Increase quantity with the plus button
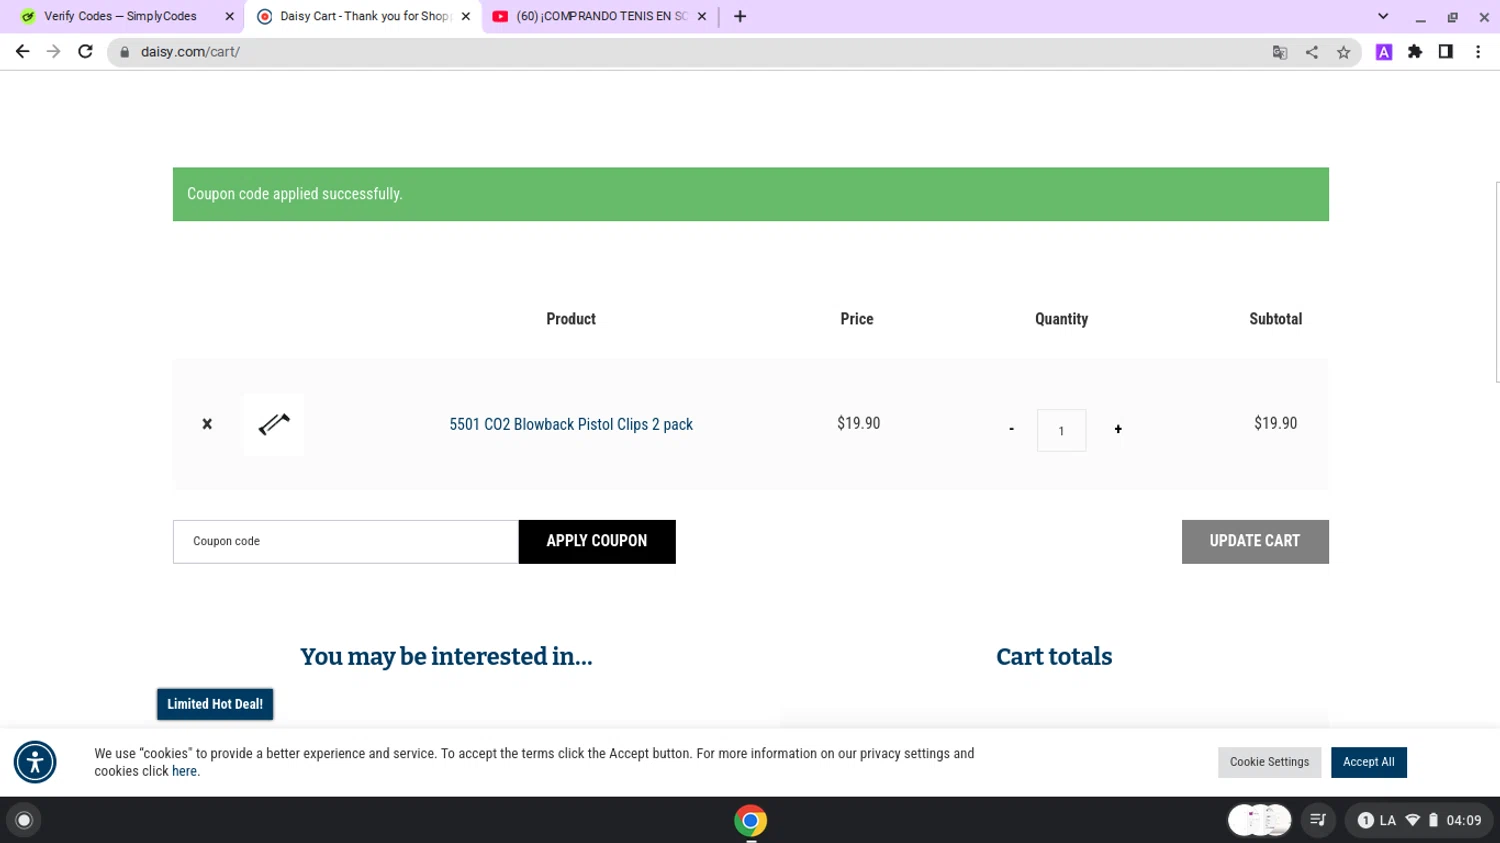The image size is (1500, 843). click(1118, 429)
